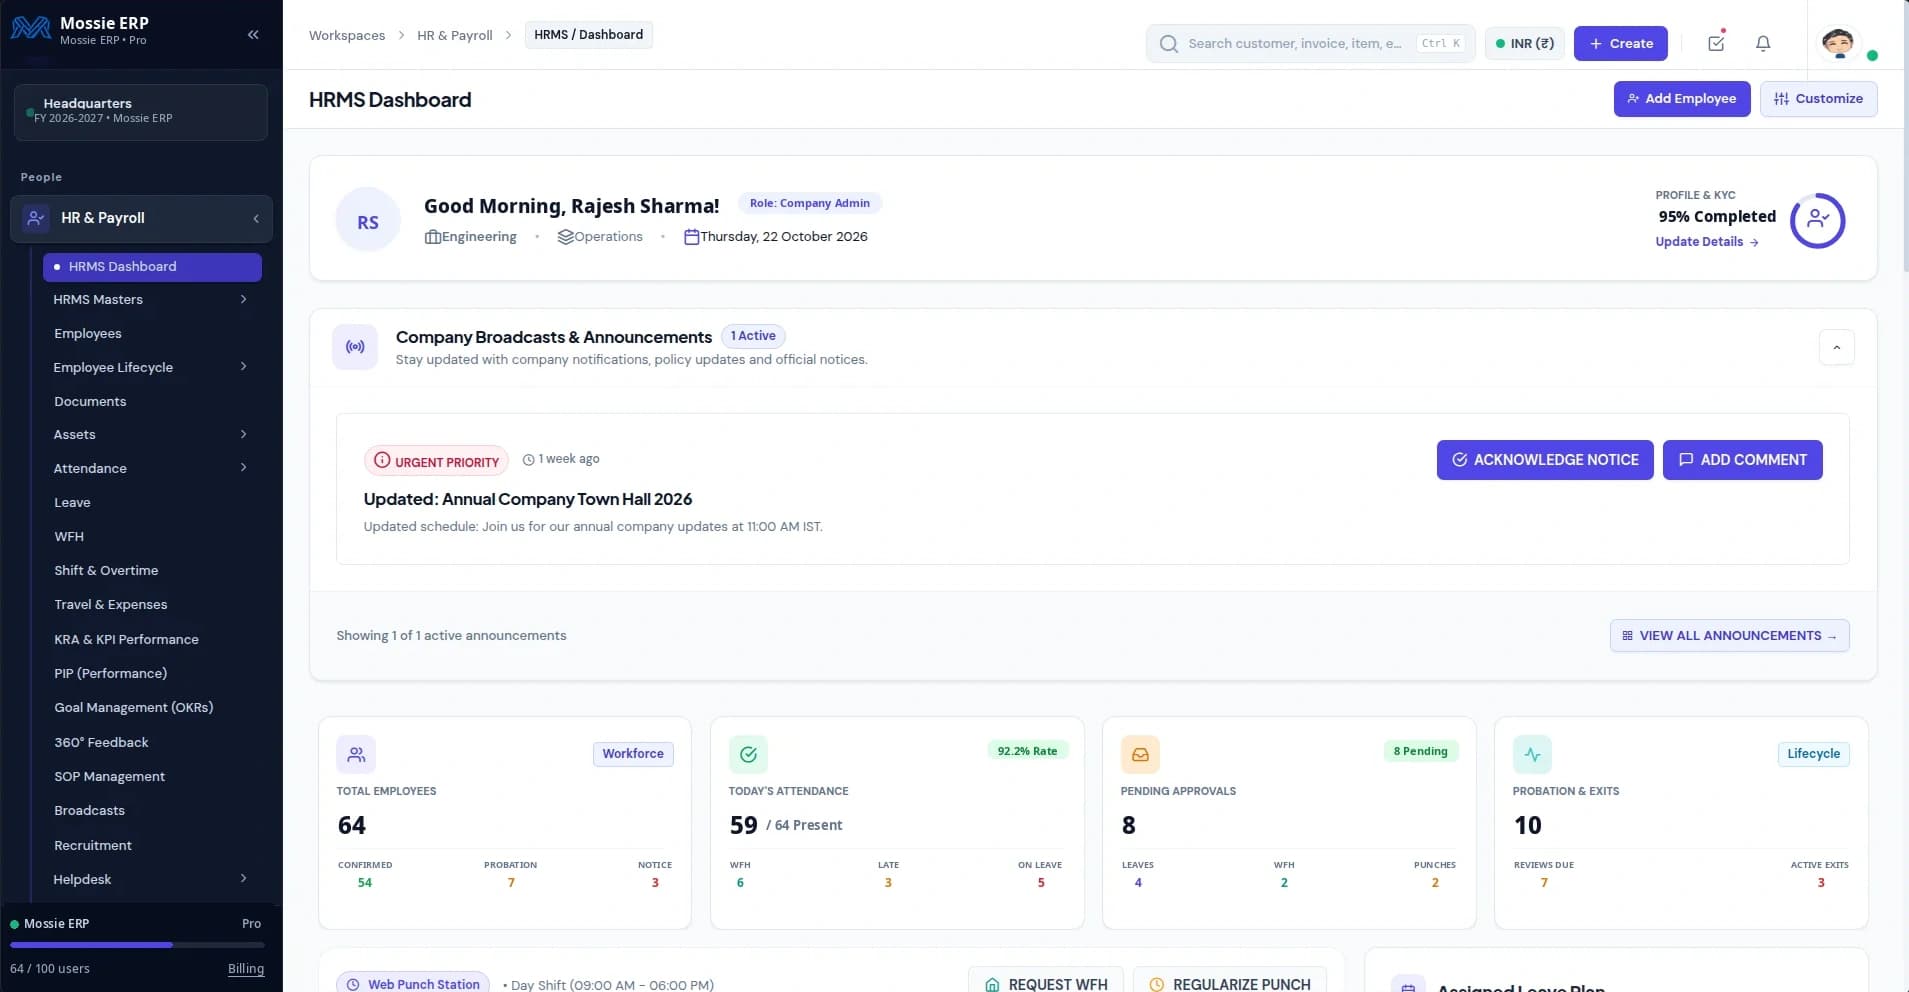1909x992 pixels.
Task: Expand Assets submenu arrow
Action: (243, 434)
